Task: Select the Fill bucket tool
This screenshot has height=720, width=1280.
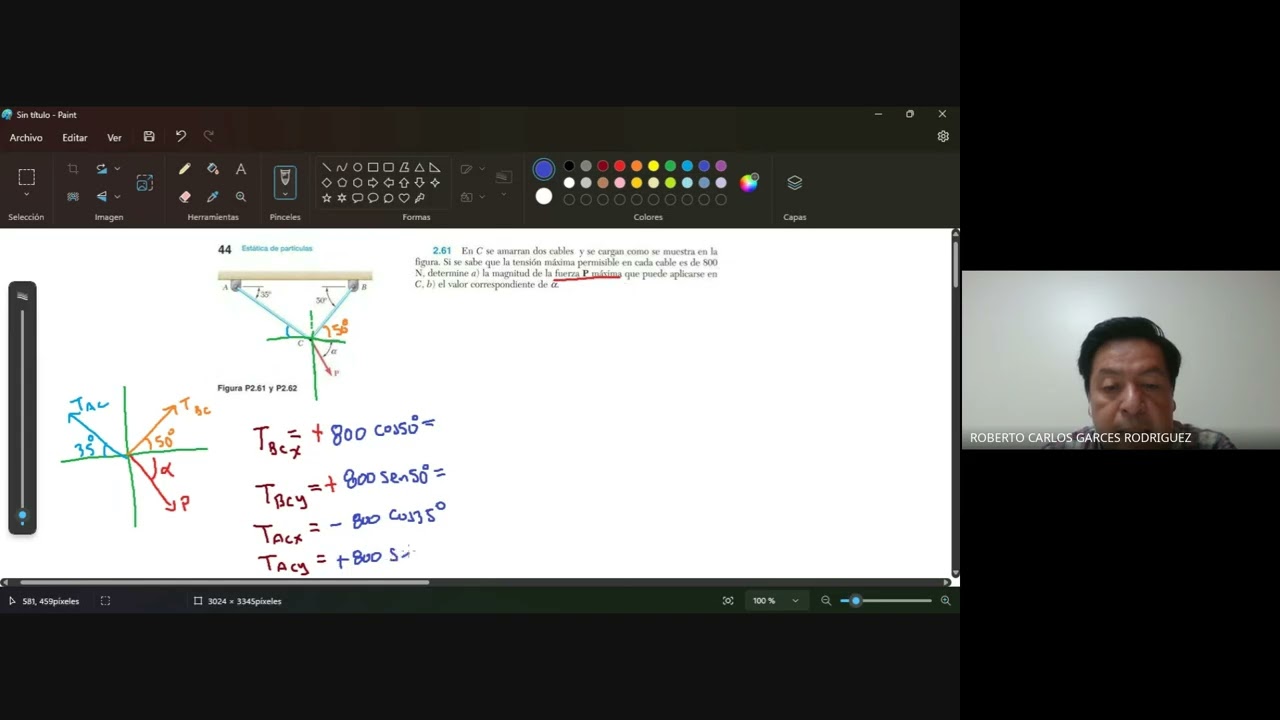Action: [213, 169]
